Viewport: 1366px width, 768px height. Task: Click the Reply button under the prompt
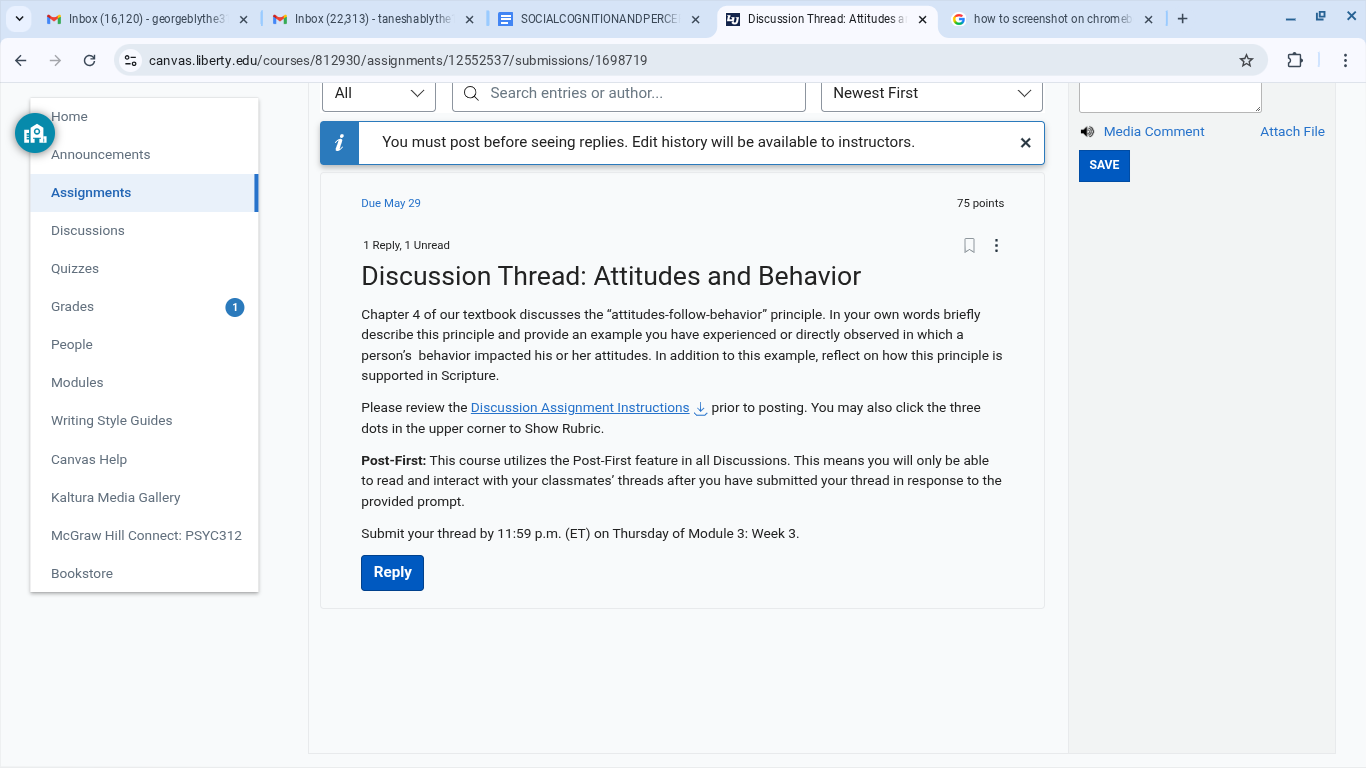392,573
